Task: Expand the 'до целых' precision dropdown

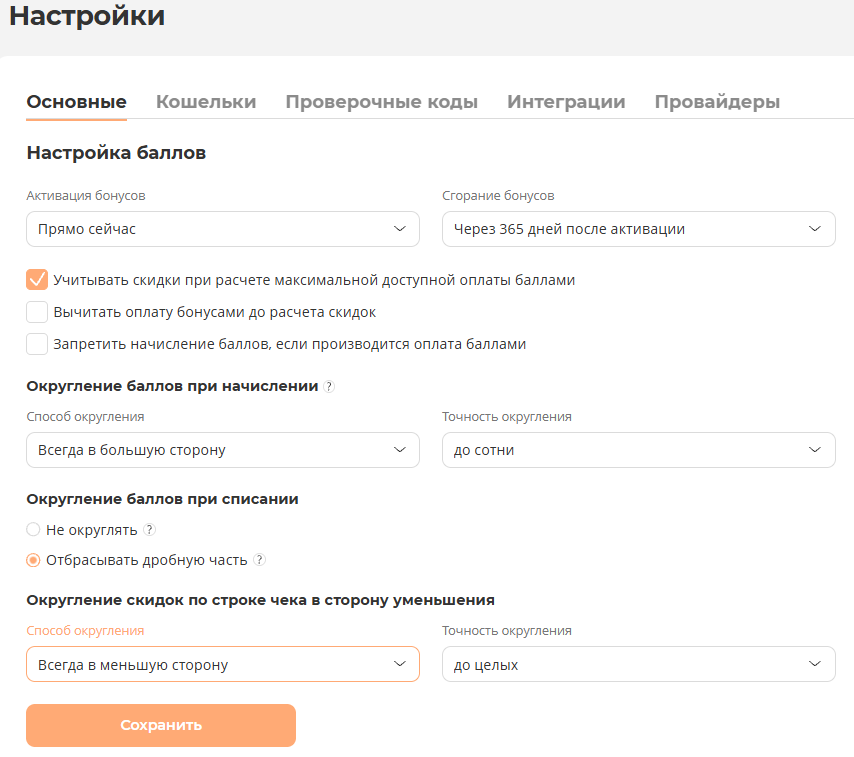Action: (x=638, y=664)
